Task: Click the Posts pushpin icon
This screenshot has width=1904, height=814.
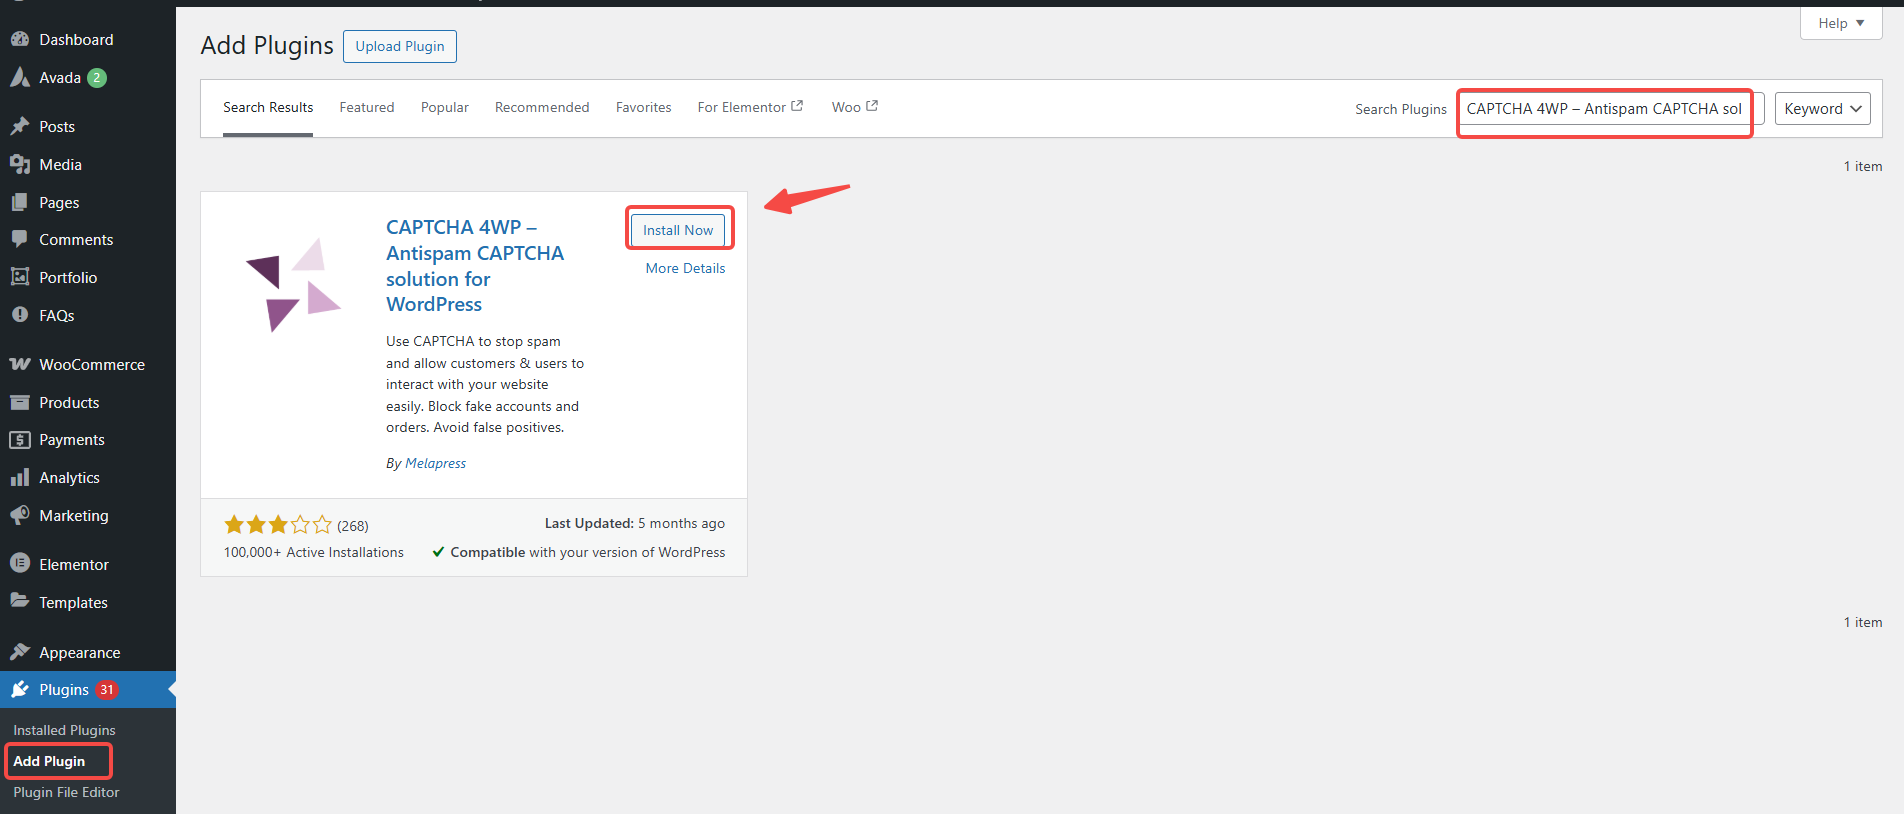Action: 20,126
